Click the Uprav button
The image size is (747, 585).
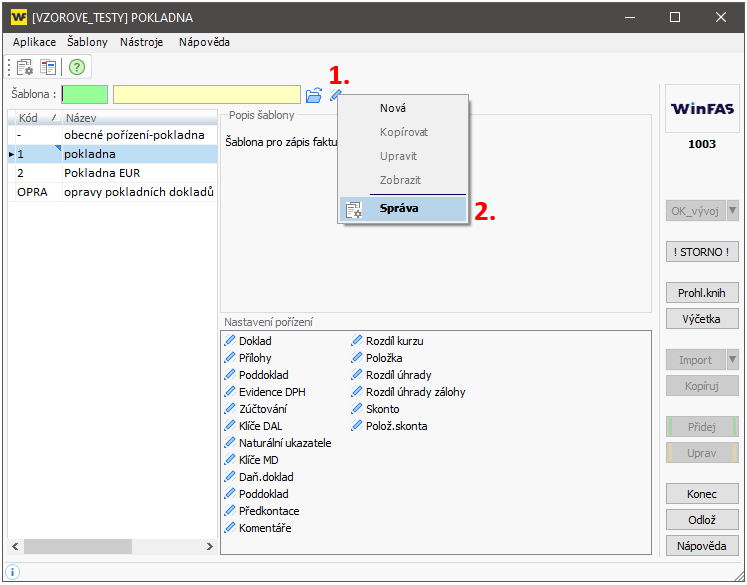(702, 453)
